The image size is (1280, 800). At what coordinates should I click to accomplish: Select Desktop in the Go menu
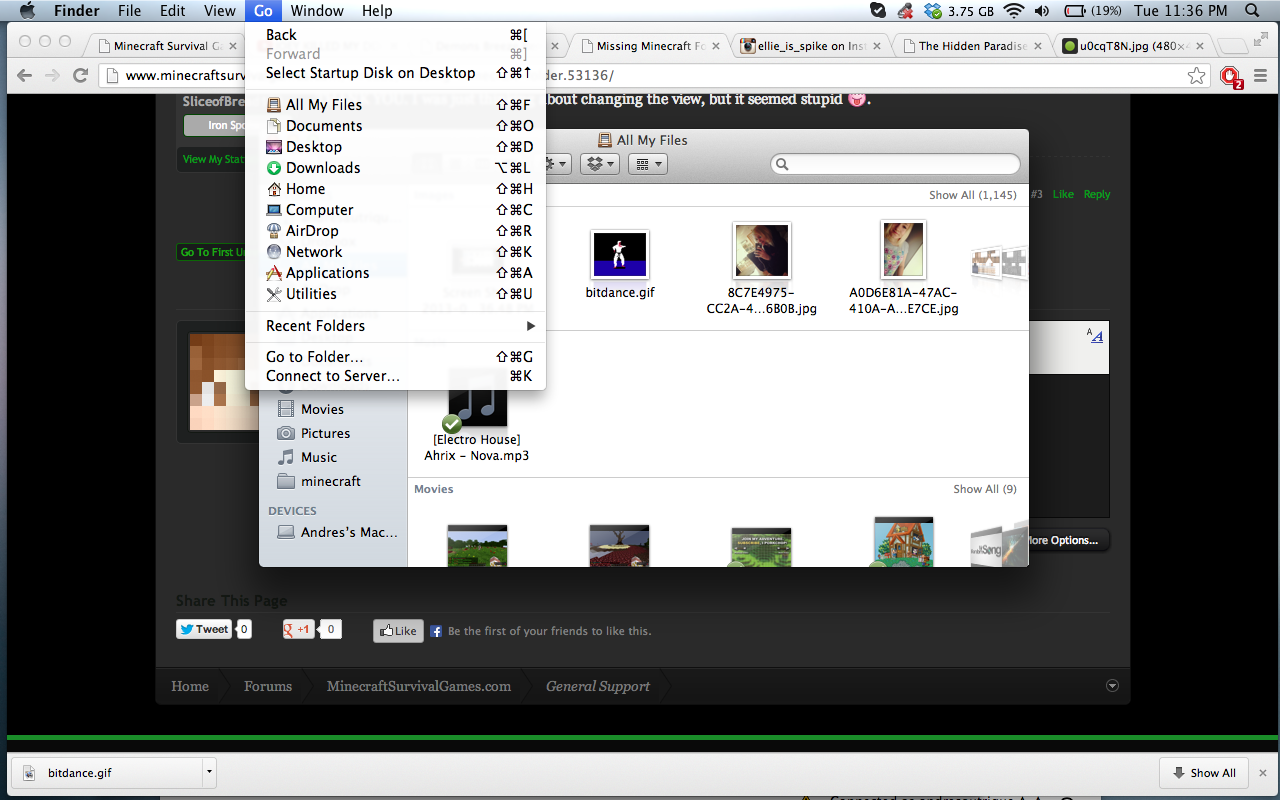coord(395,147)
